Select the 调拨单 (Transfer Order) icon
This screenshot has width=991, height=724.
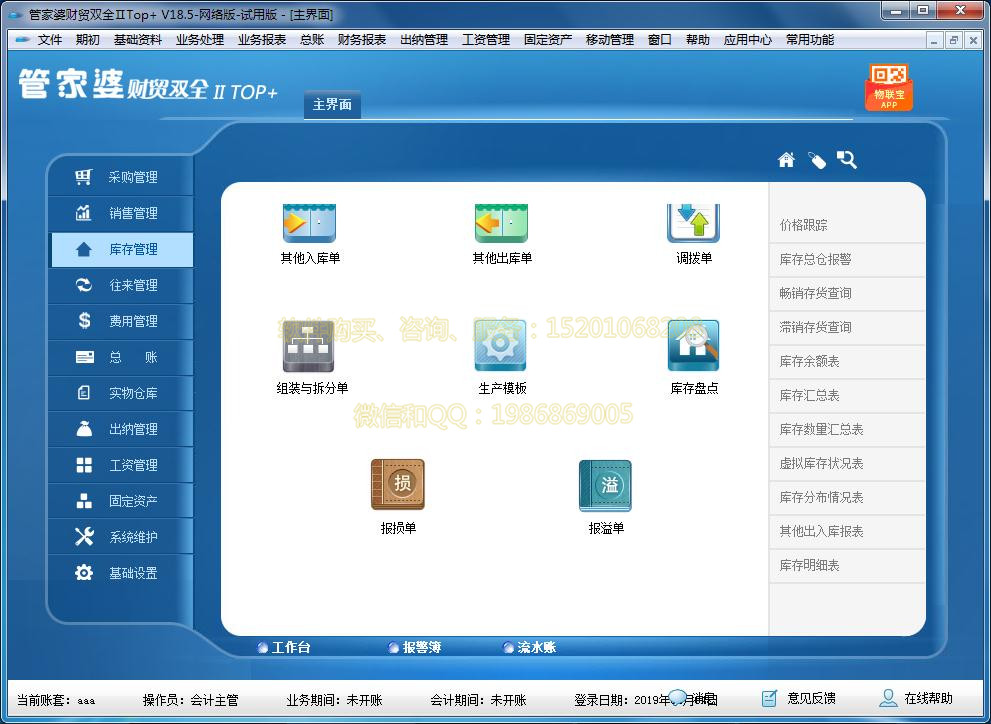click(x=693, y=222)
